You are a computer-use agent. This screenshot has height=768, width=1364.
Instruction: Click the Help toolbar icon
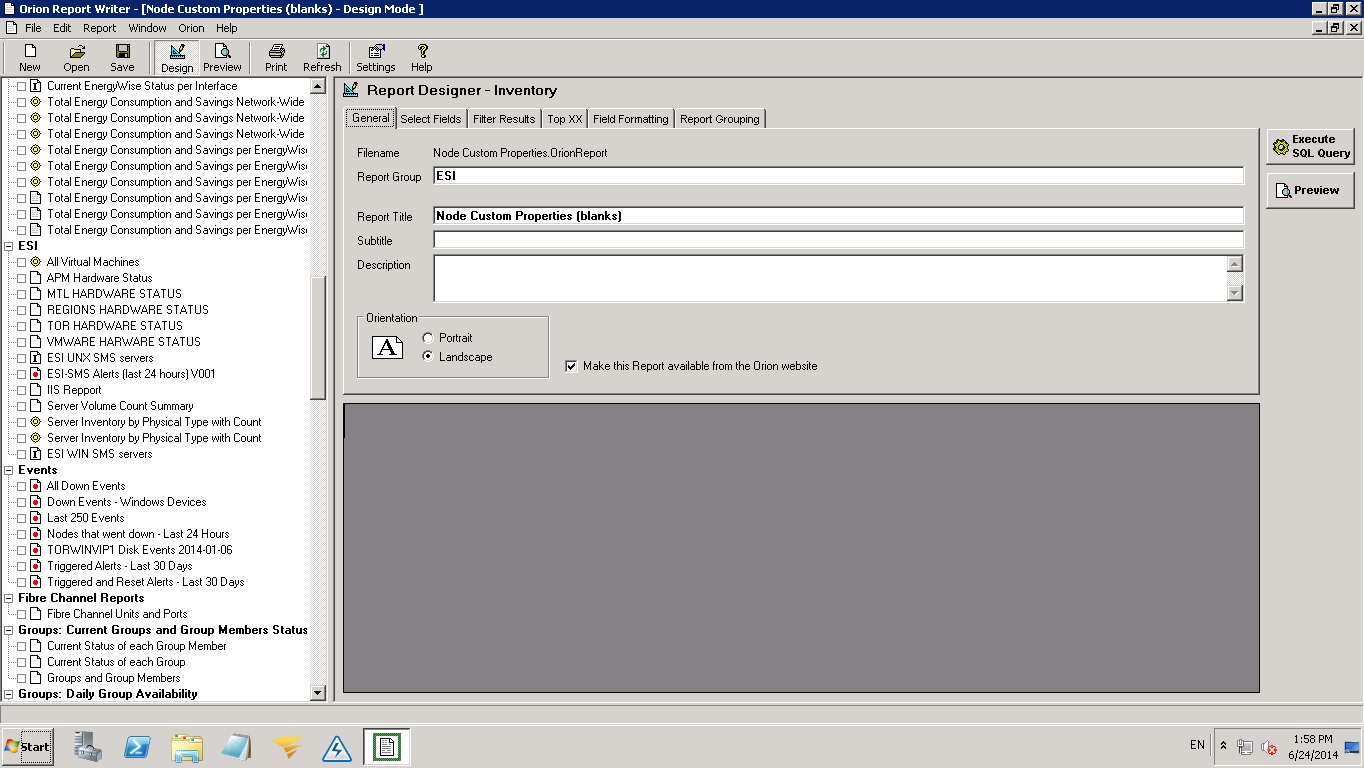click(422, 58)
